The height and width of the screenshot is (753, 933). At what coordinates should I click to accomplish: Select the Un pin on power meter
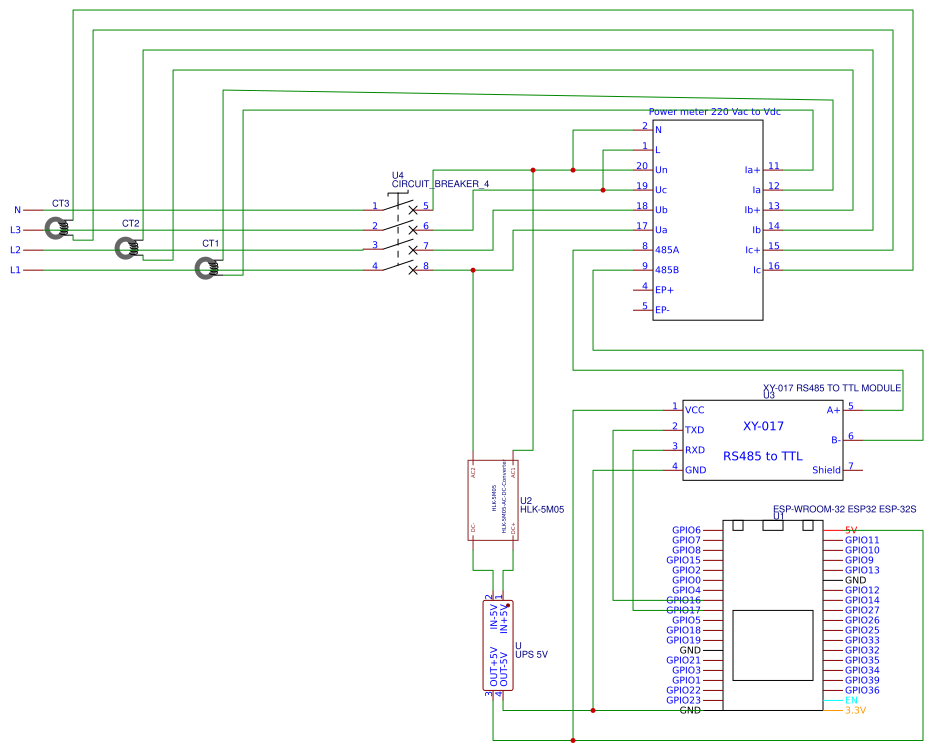[661, 170]
